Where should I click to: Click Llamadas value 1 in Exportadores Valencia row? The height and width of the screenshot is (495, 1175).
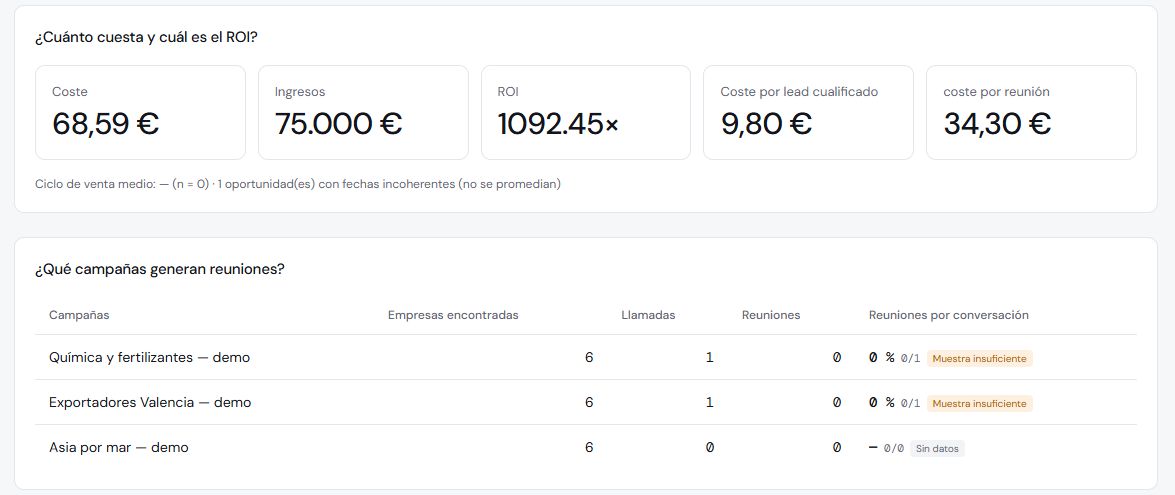pos(710,403)
